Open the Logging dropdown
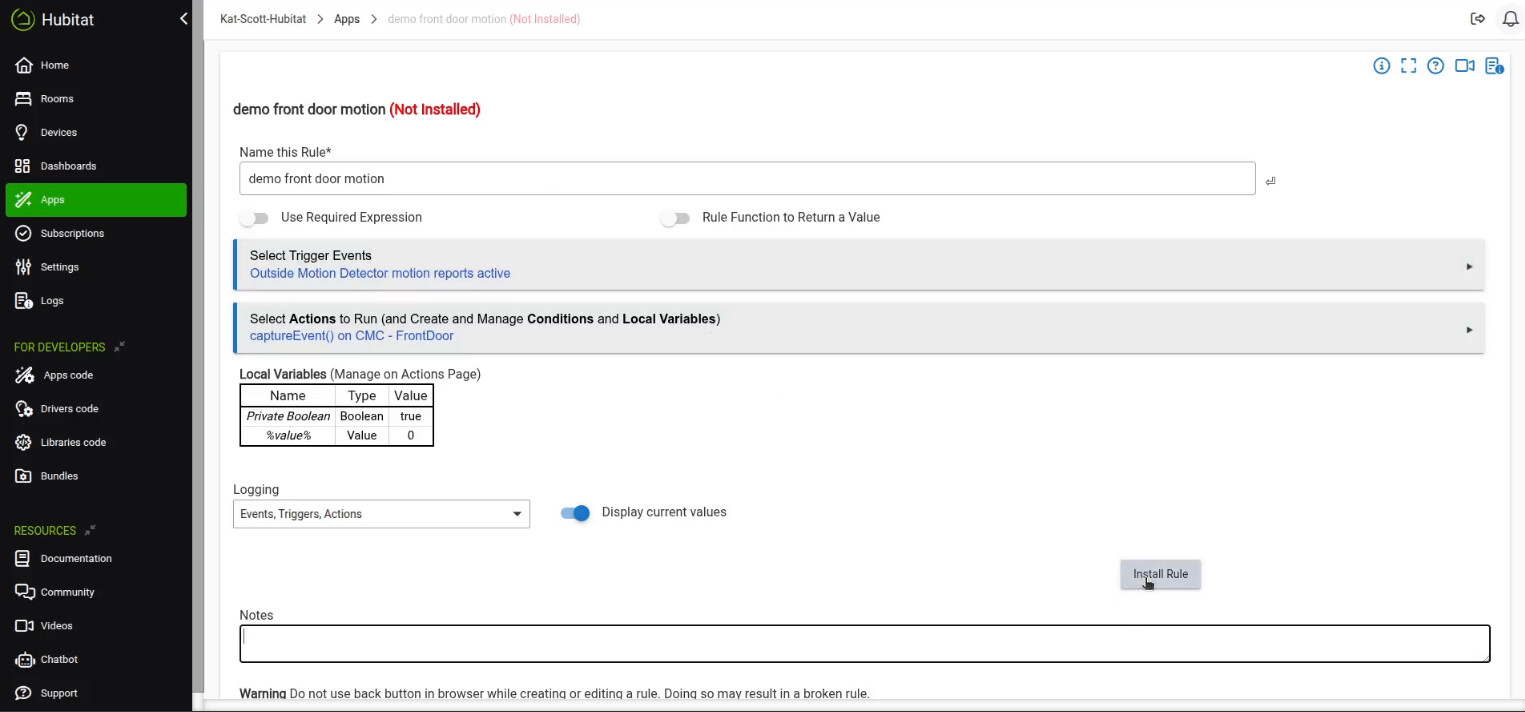Image resolution: width=1525 pixels, height=712 pixels. point(381,514)
